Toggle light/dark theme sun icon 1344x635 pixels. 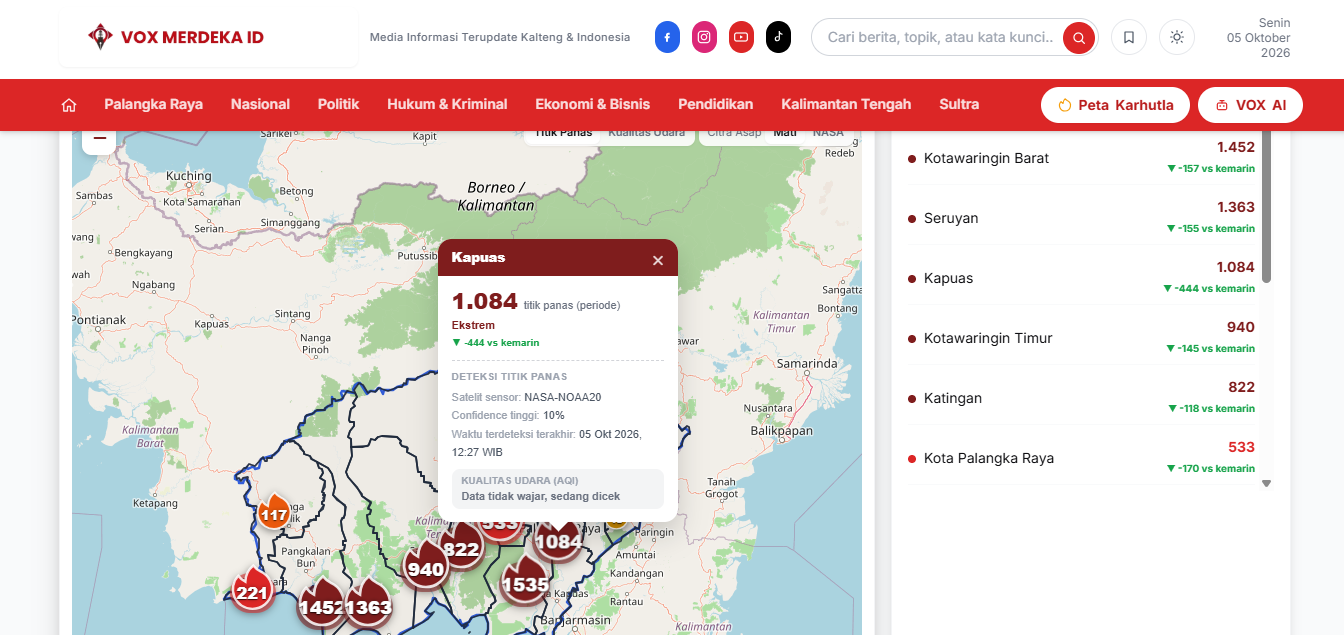pyautogui.click(x=1177, y=37)
